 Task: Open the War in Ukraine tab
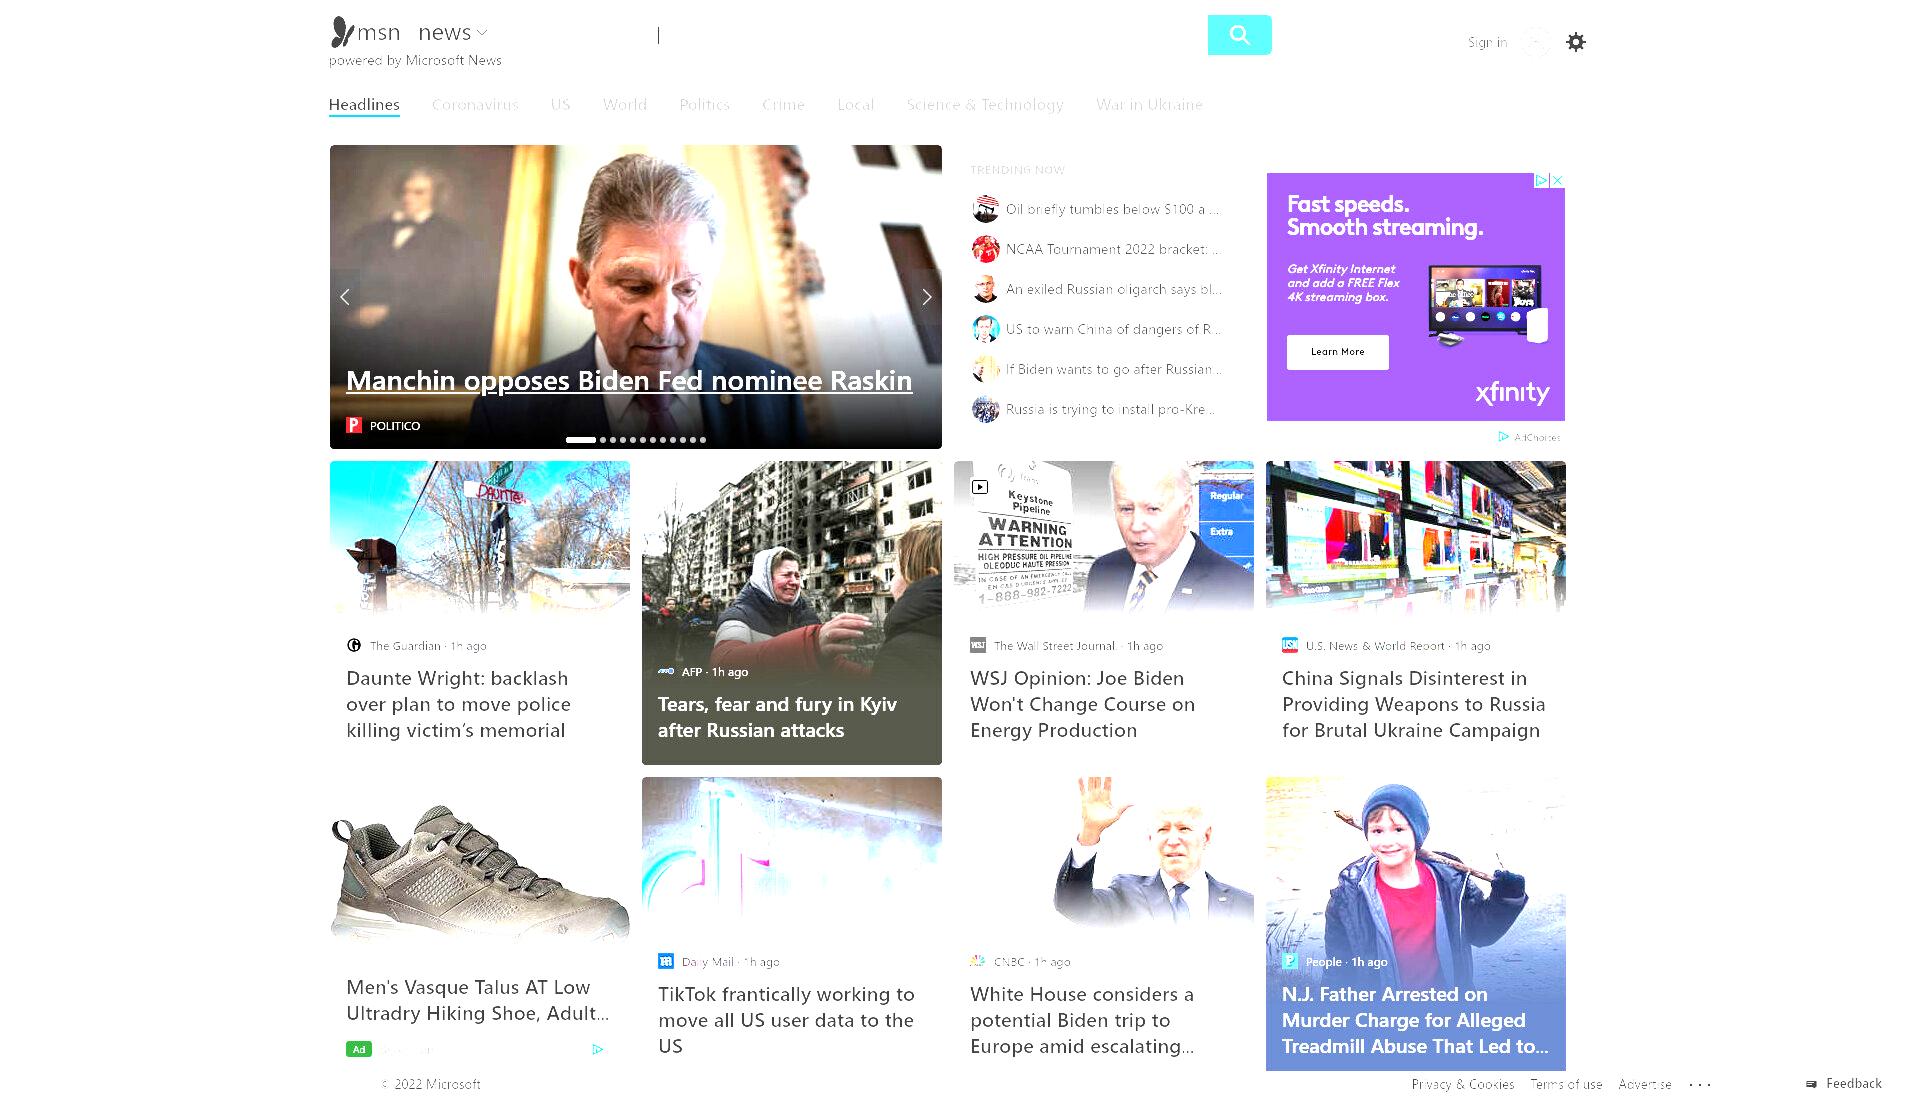tap(1149, 105)
